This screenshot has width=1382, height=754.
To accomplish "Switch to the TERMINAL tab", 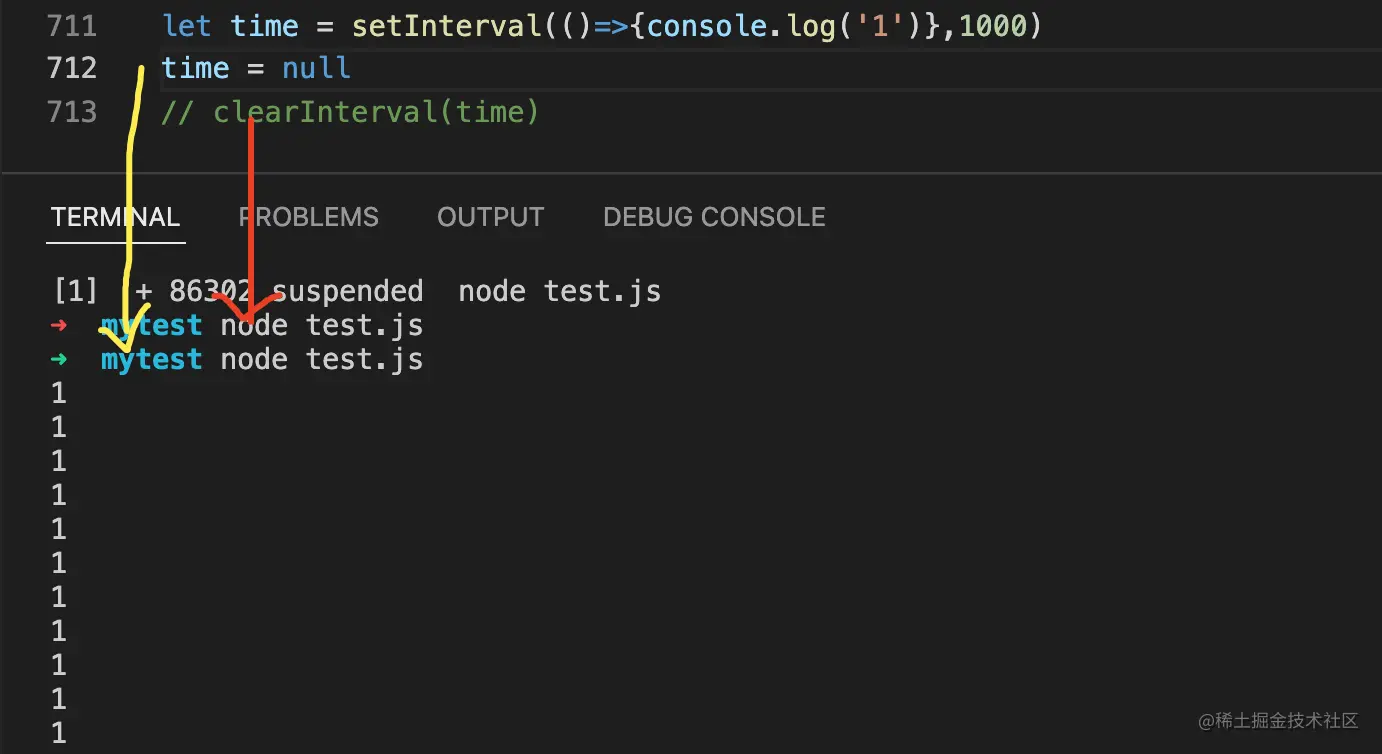I will tap(115, 217).
